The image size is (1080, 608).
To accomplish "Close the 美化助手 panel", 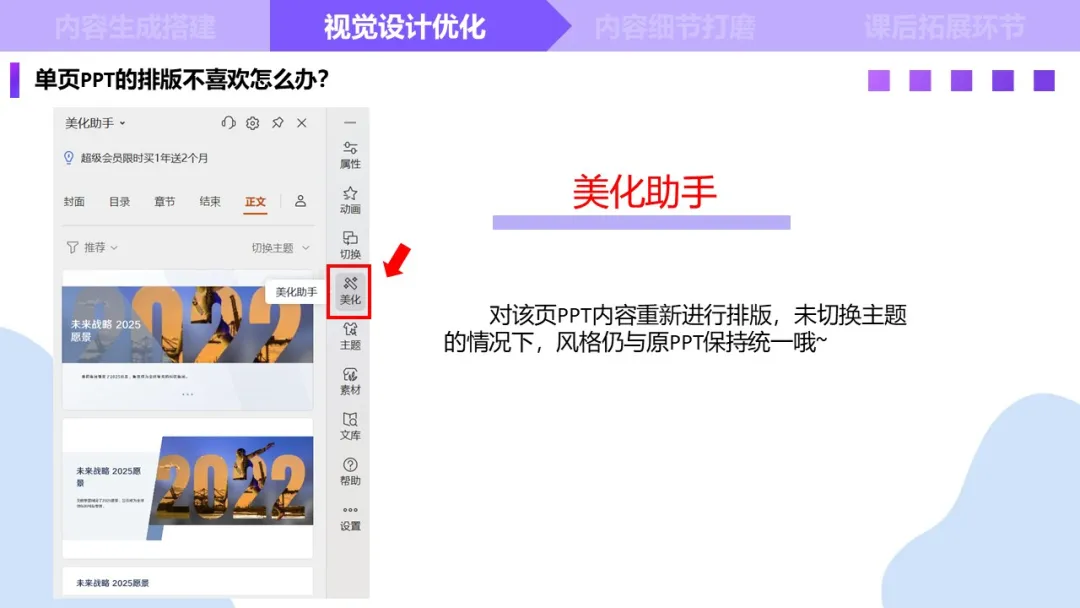I will pyautogui.click(x=302, y=123).
